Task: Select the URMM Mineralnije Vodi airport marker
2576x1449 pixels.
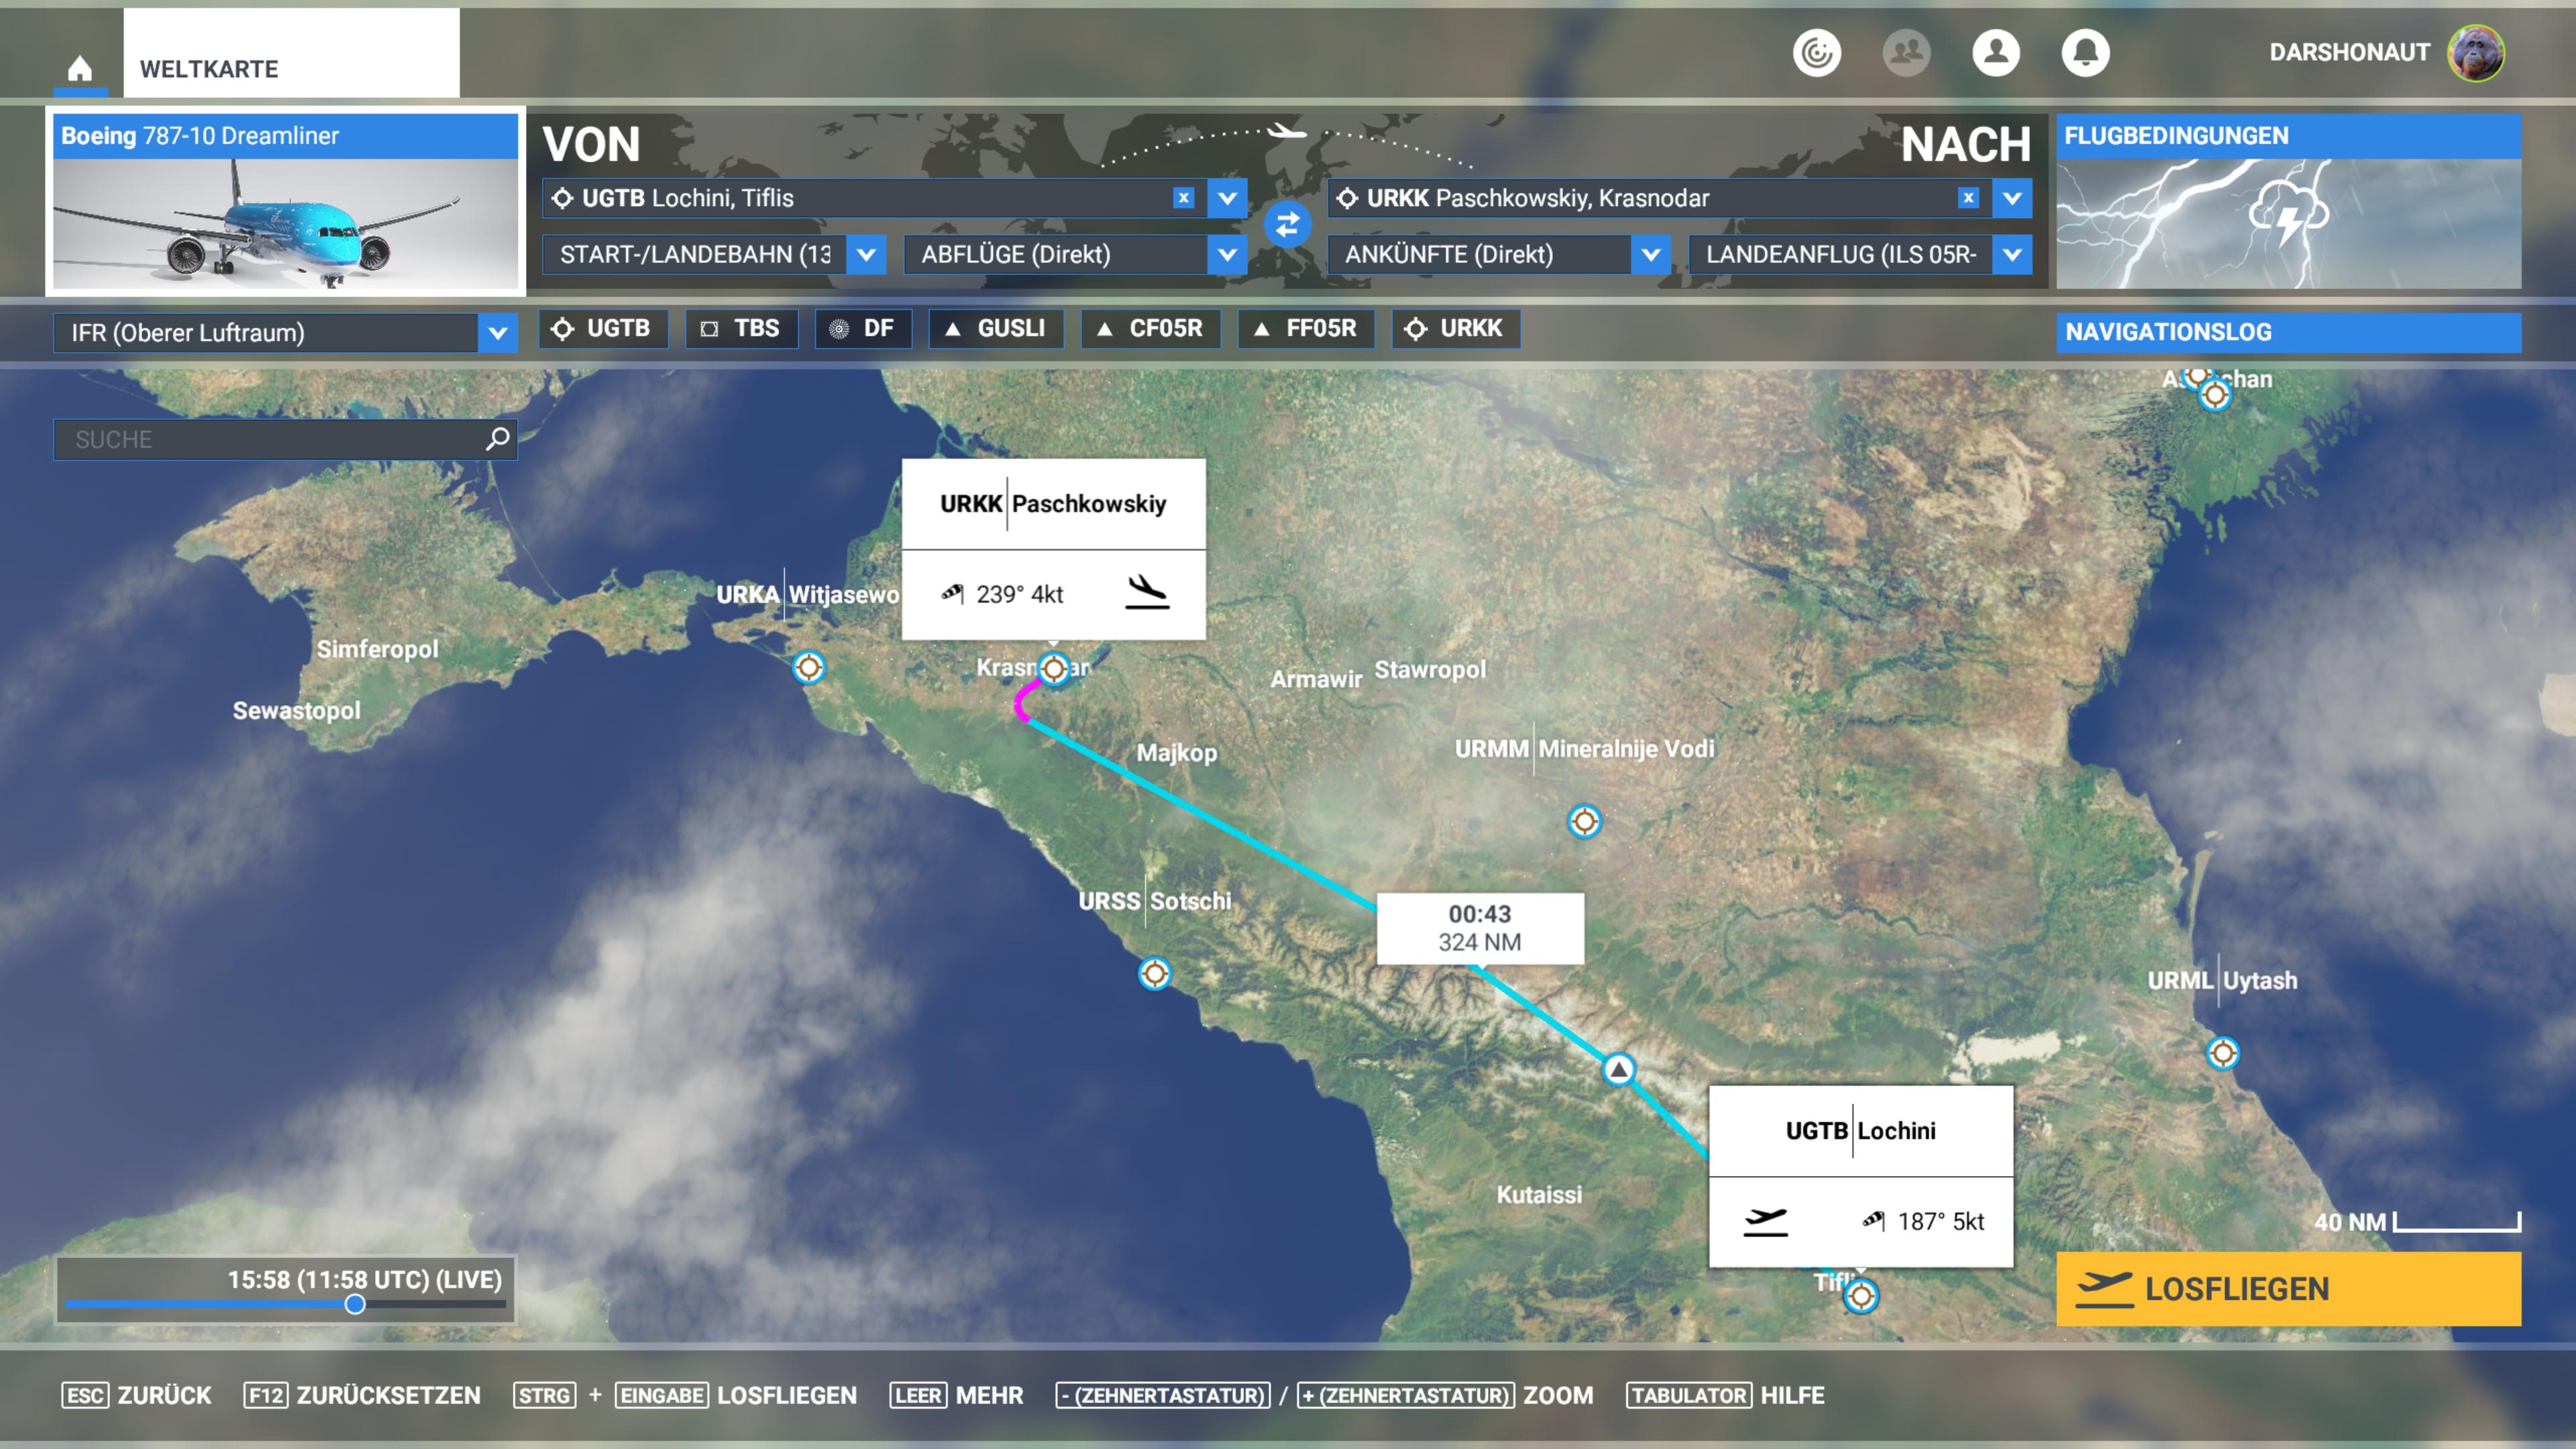Action: click(x=1584, y=822)
